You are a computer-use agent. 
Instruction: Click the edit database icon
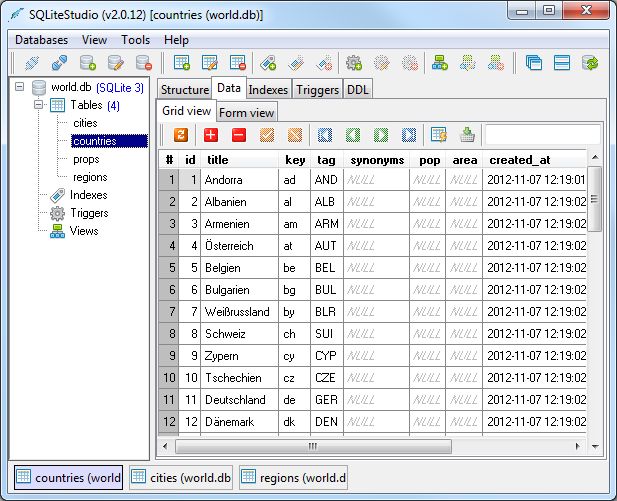pos(116,63)
